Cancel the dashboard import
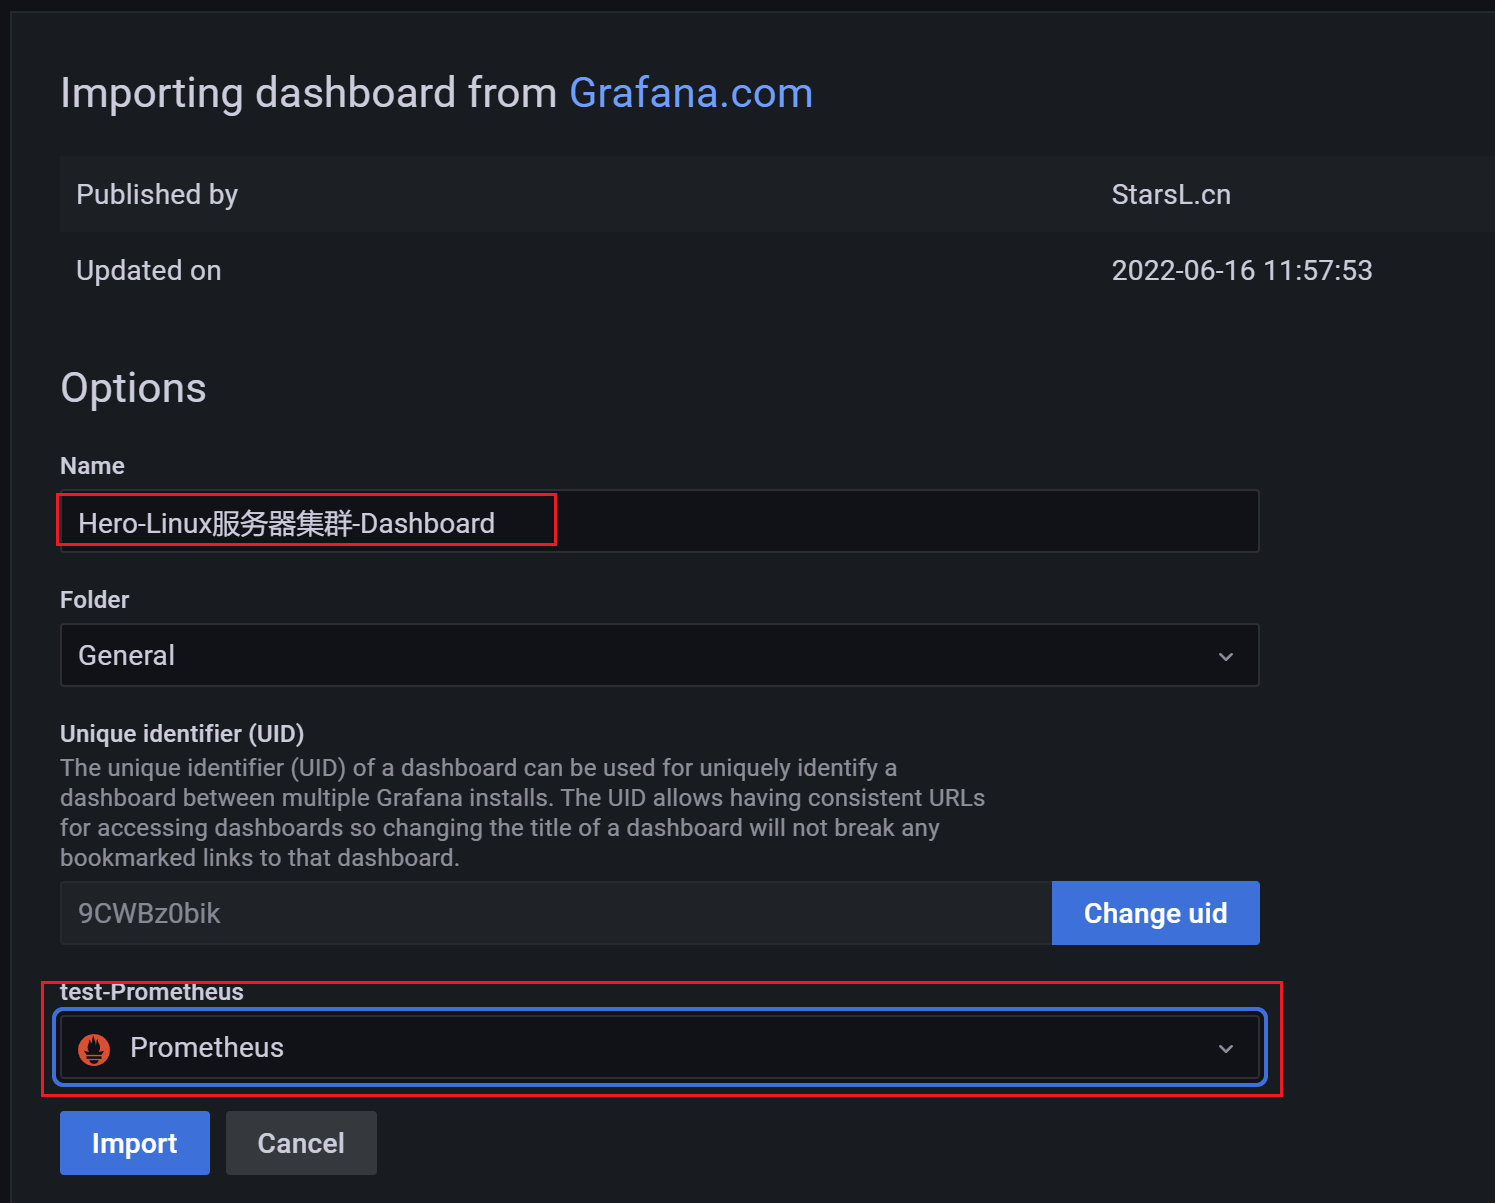1495x1203 pixels. click(301, 1143)
